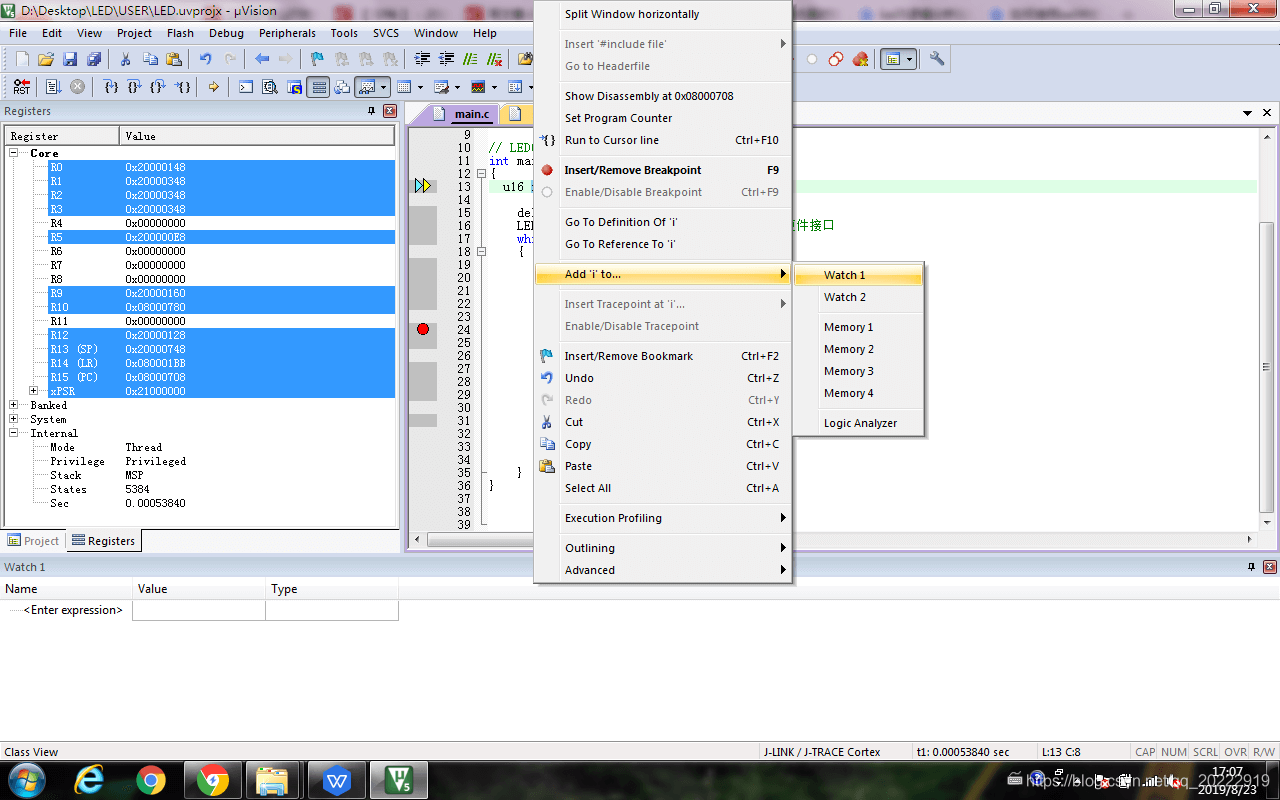Click the yellow Show Next Statement arrow
Screen dimensions: 1280x800
214,87
